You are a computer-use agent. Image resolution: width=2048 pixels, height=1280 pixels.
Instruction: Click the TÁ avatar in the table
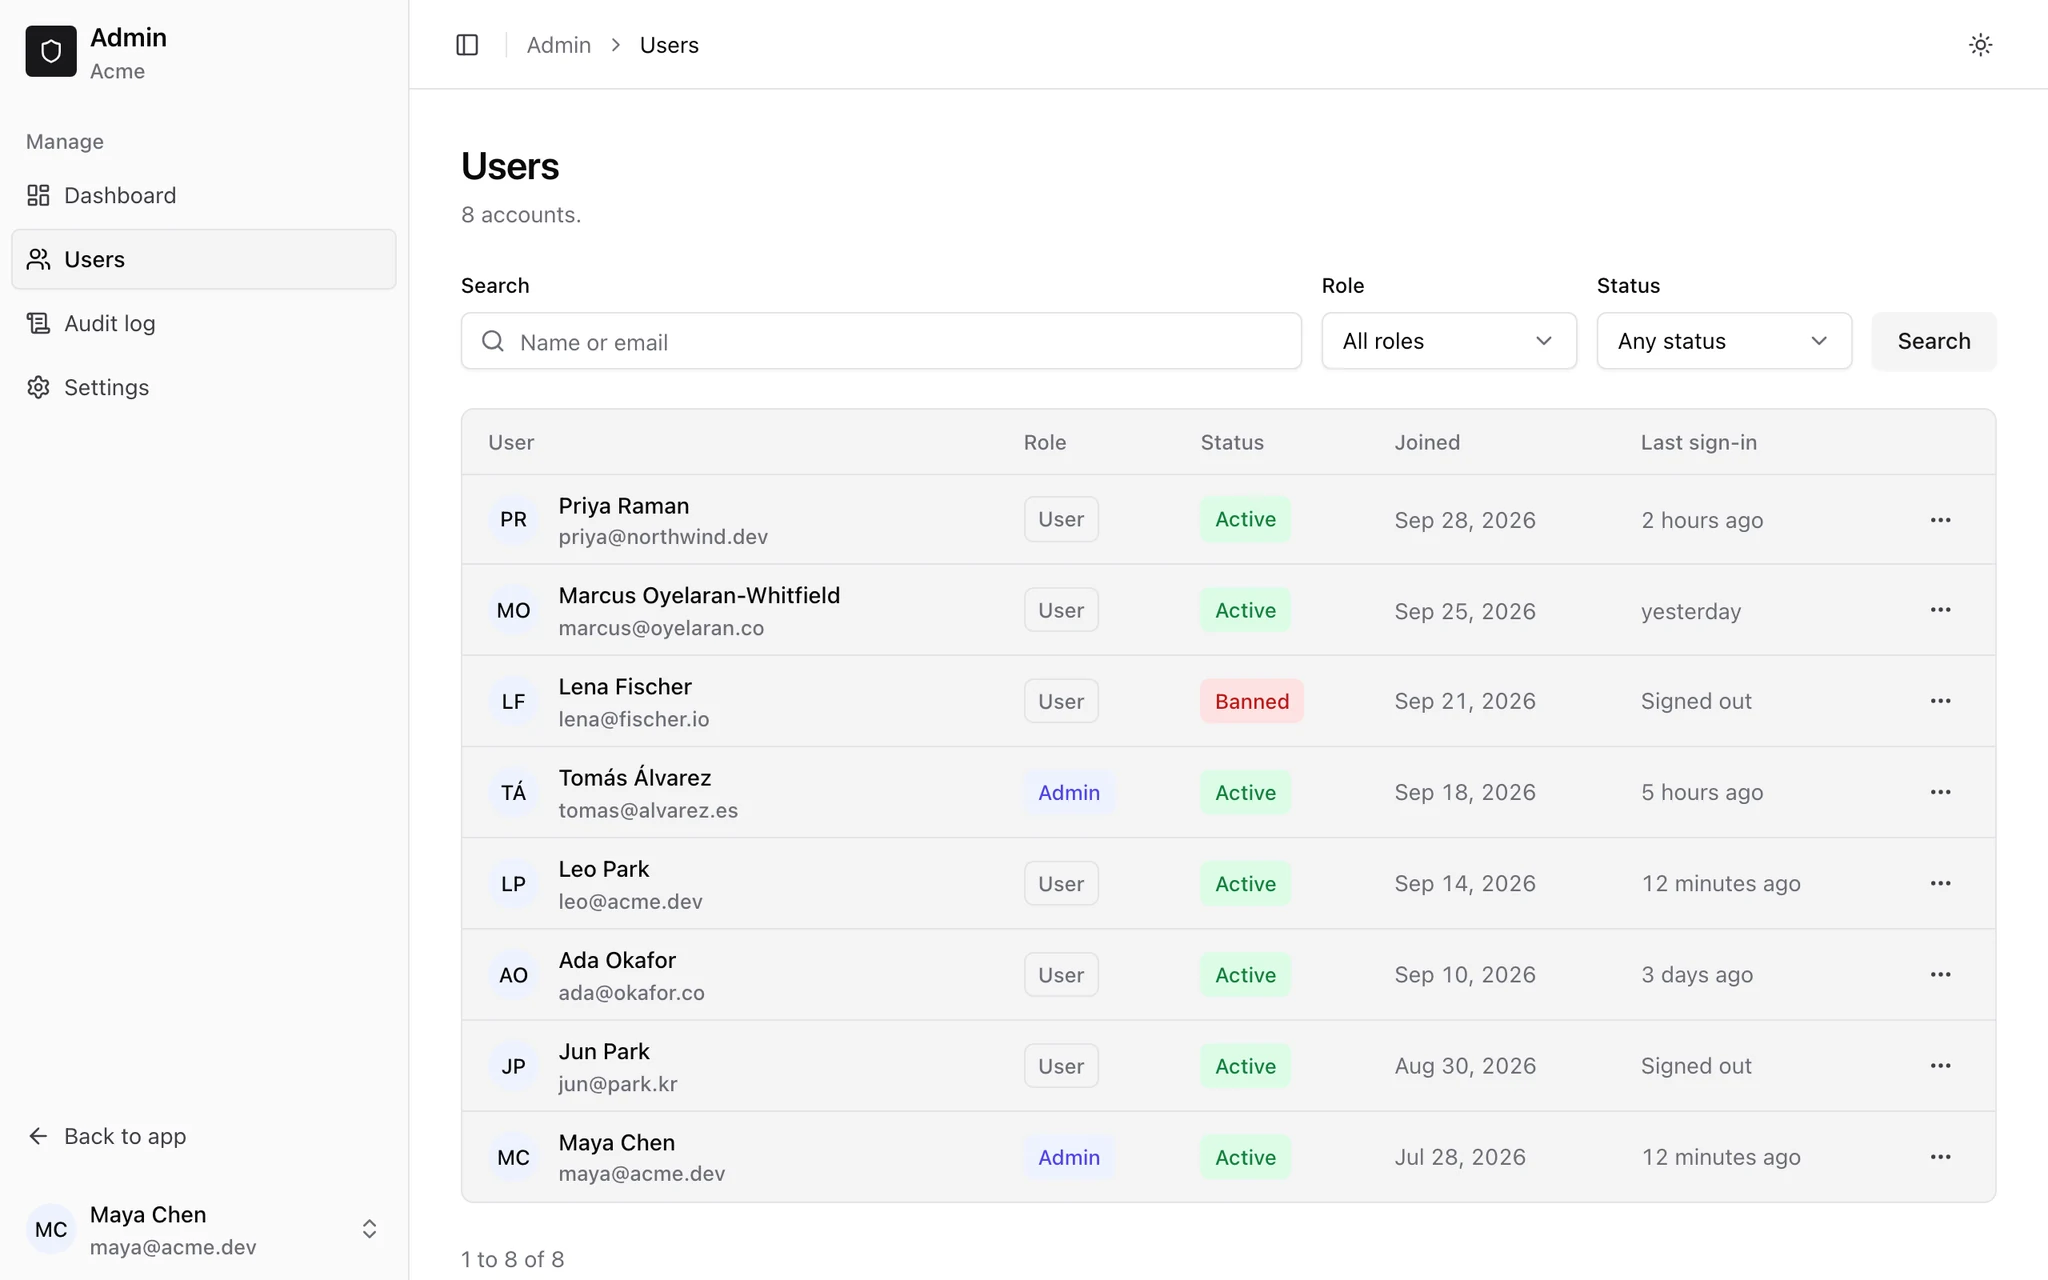(513, 792)
